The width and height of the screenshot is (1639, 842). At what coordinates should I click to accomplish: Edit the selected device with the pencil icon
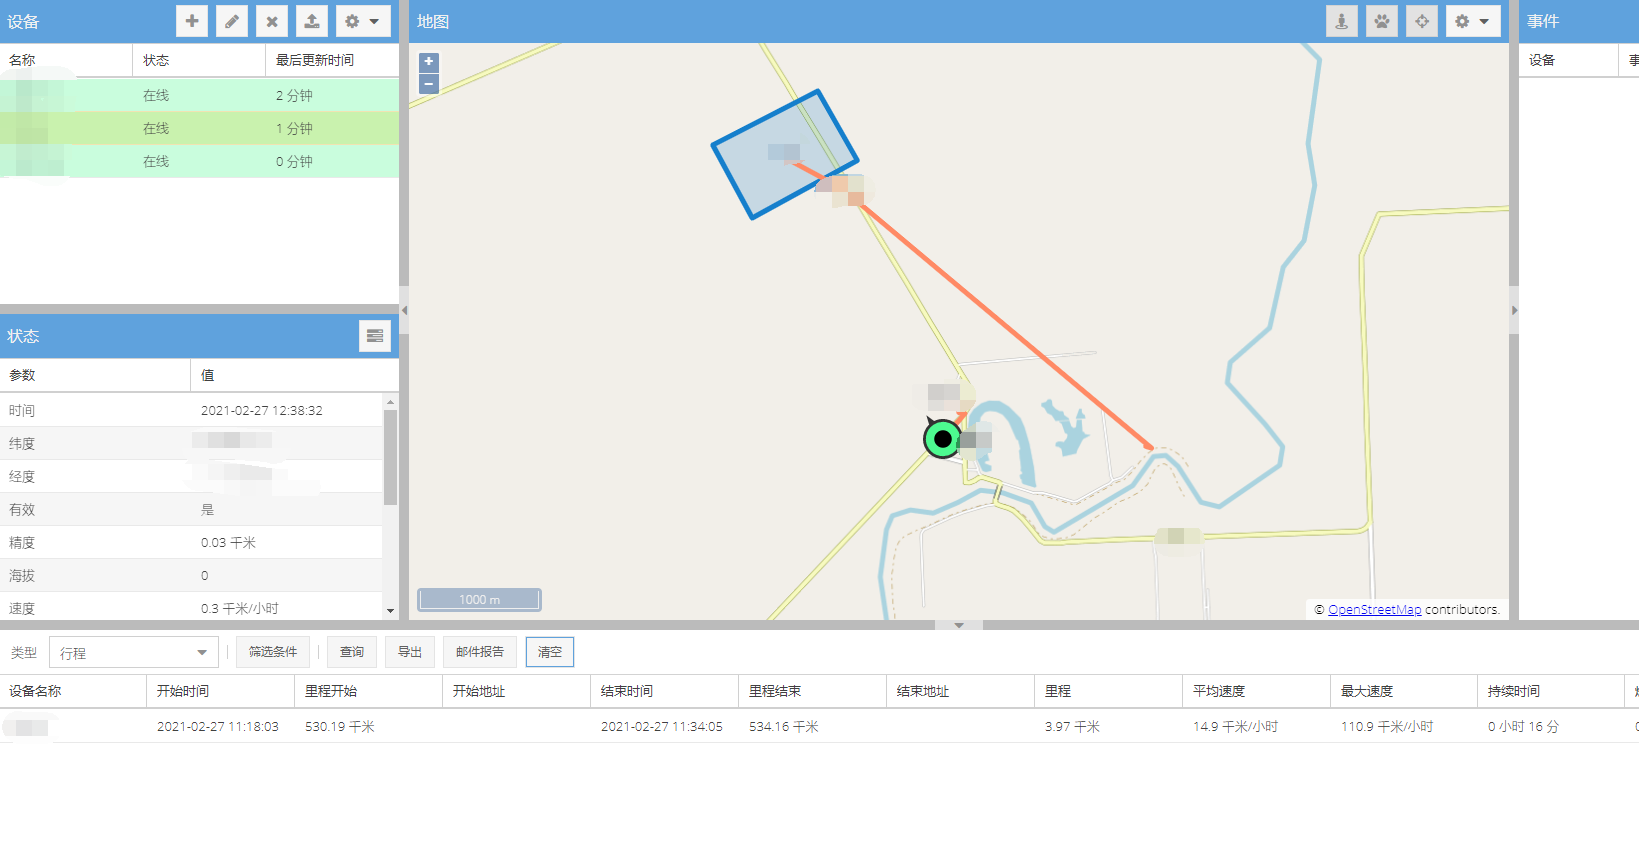click(x=232, y=21)
